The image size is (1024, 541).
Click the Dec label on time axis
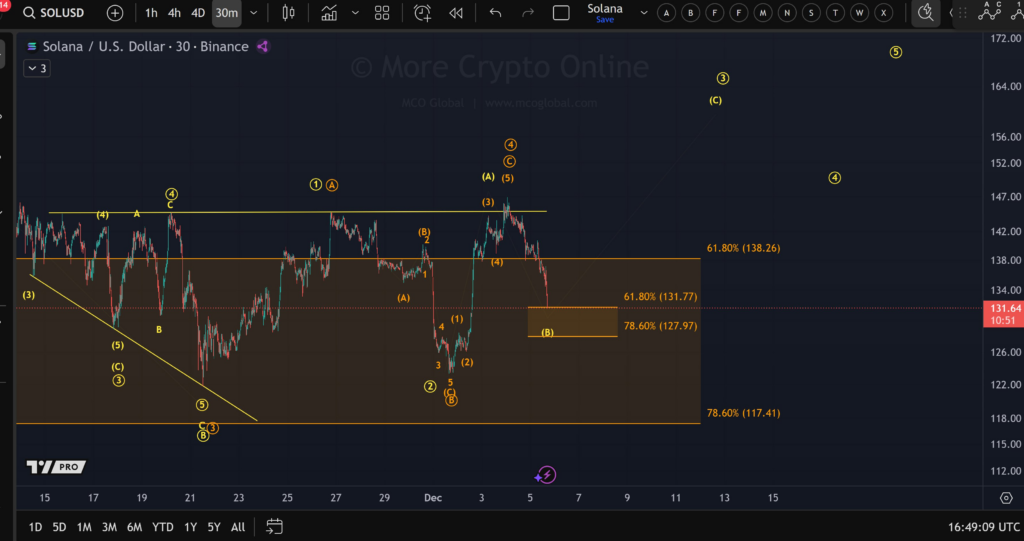click(x=433, y=498)
